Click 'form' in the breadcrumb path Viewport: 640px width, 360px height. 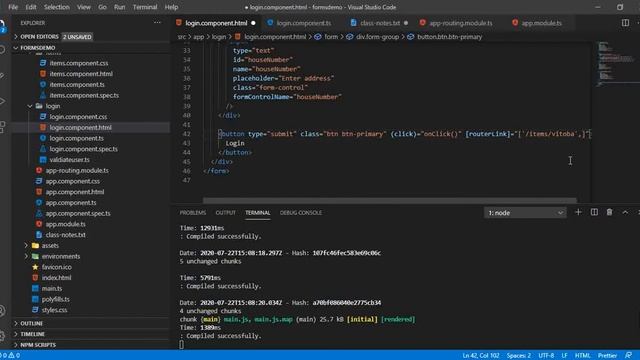tap(331, 37)
